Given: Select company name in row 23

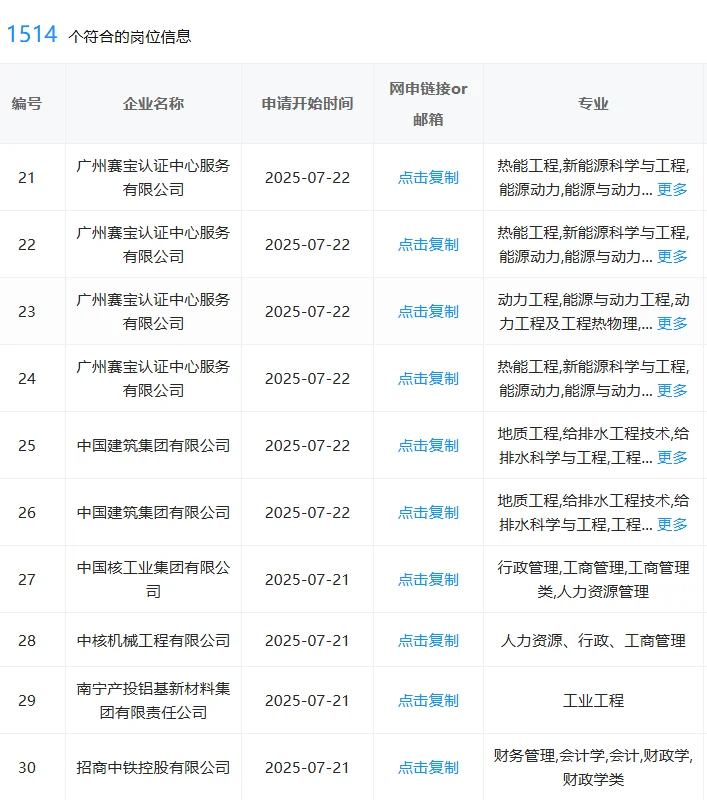Looking at the screenshot, I should [153, 311].
